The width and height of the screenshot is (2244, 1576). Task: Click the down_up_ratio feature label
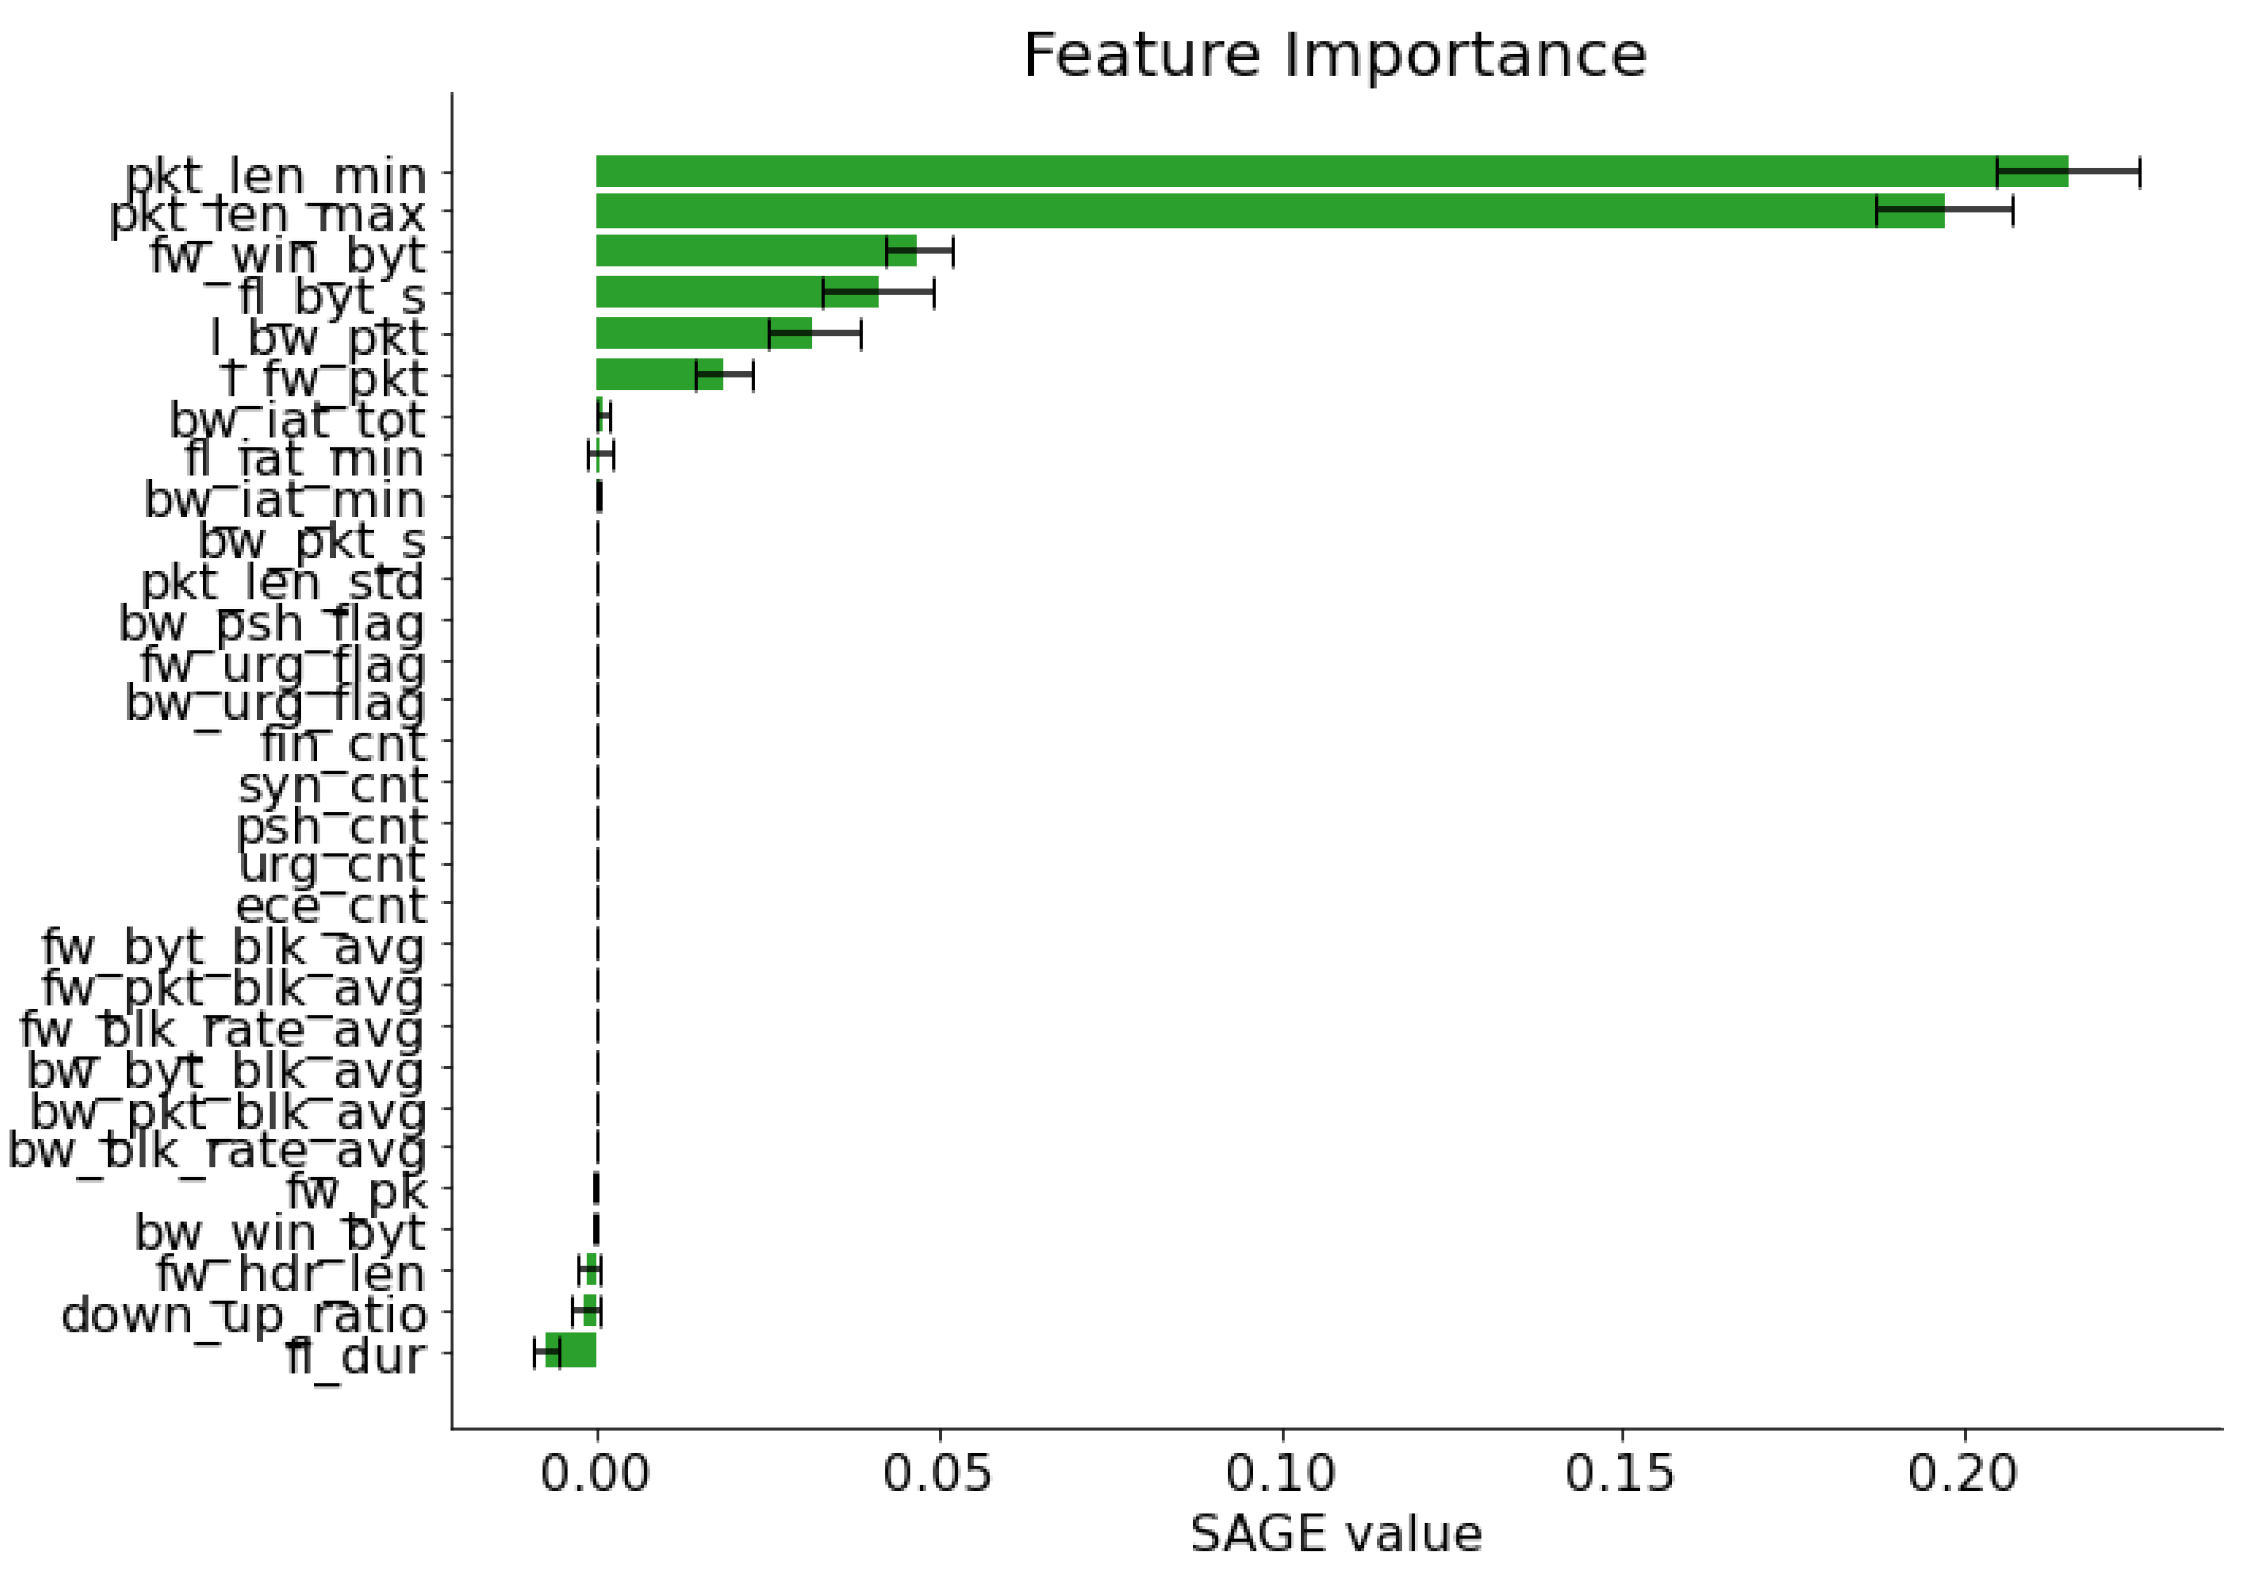(244, 1315)
